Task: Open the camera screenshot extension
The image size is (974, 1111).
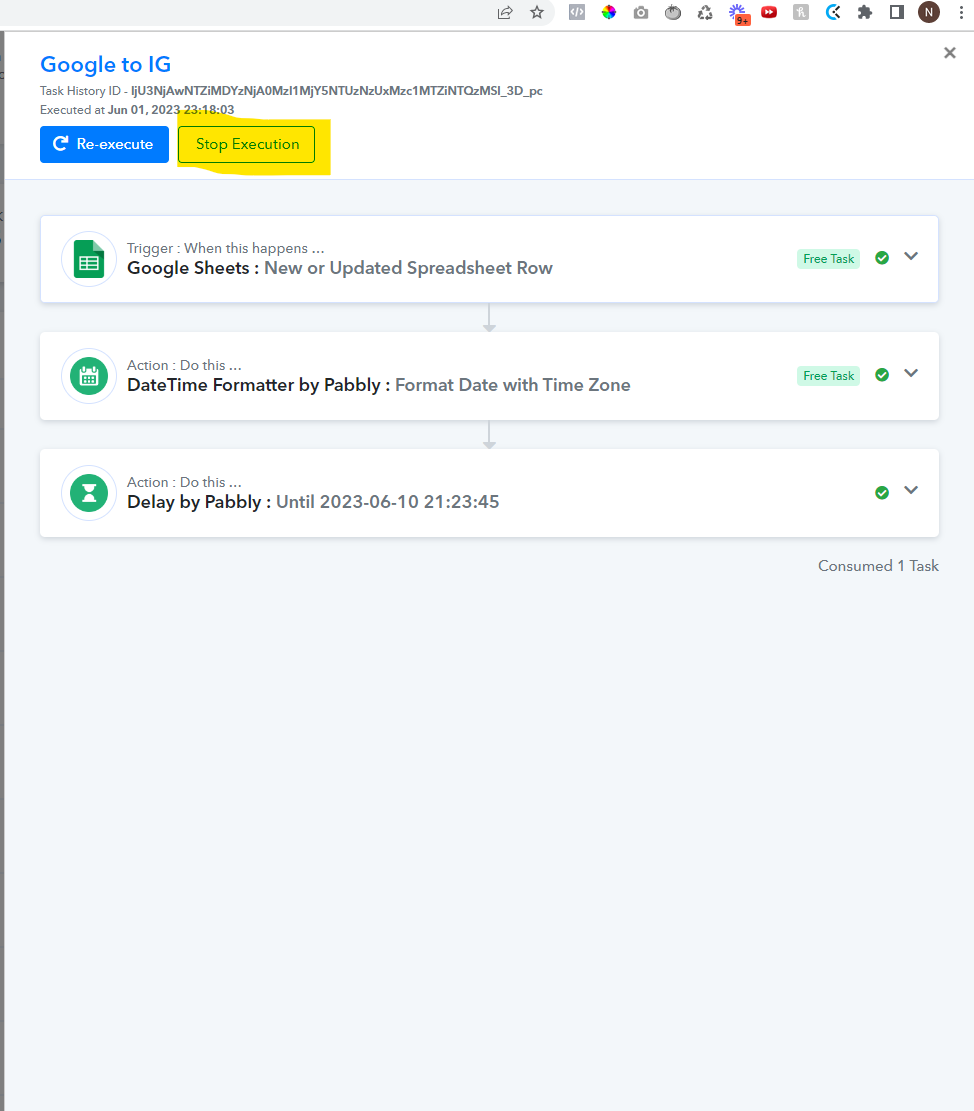Action: coord(641,12)
